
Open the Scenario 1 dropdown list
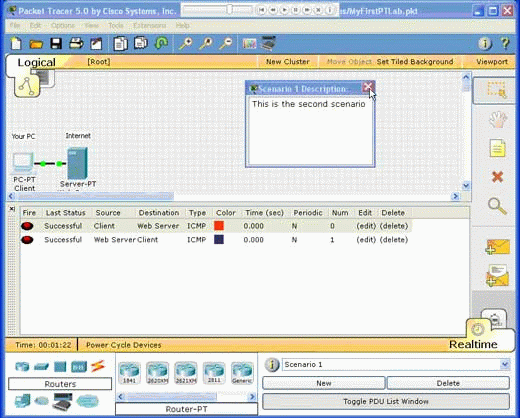[x=505, y=364]
